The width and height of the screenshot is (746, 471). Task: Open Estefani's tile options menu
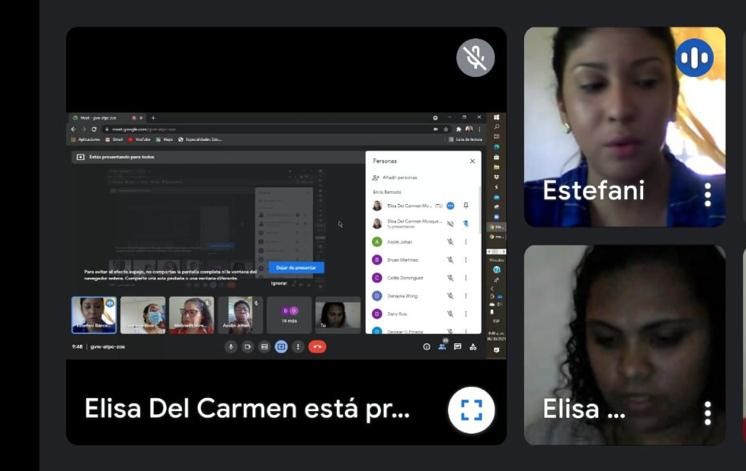707,195
